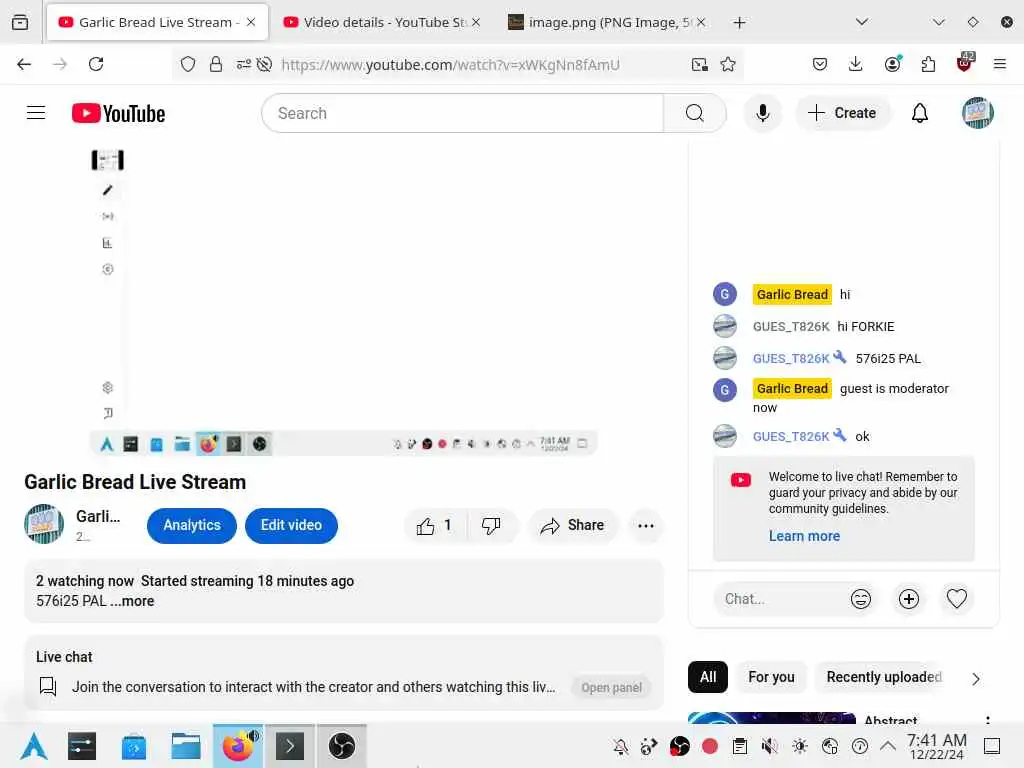
Task: Open Garlic Bread channel avatar
Action: point(44,524)
